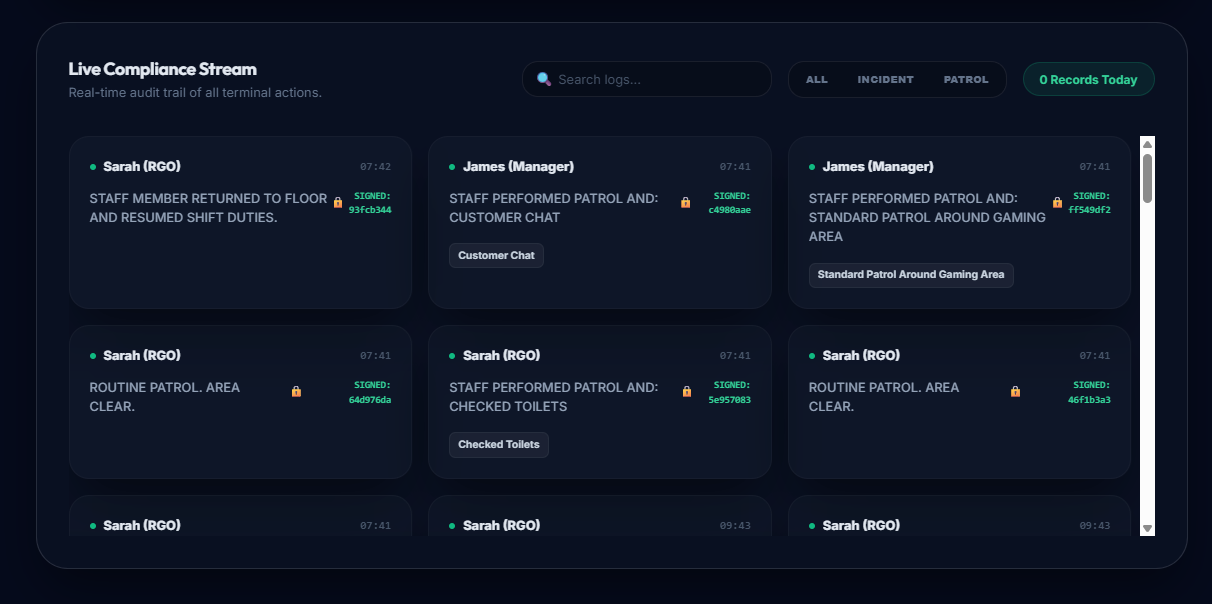Click the vertical scrollbar thumb
The image size is (1212, 604).
pyautogui.click(x=1147, y=178)
